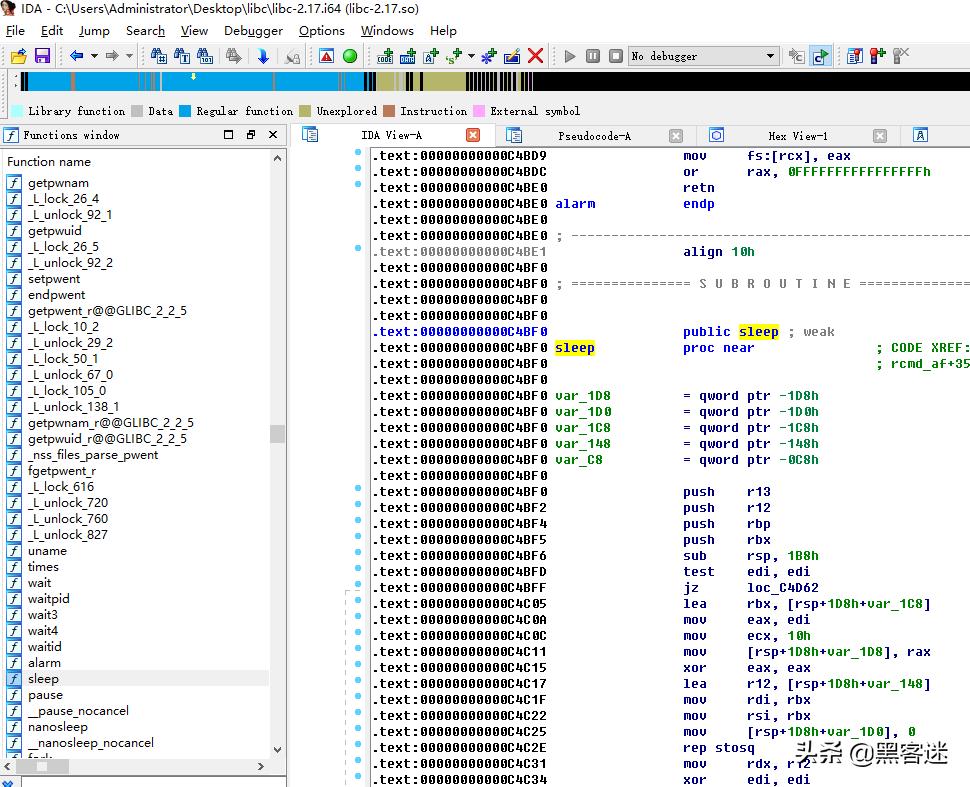
Task: Select the waitpid function in list
Action: pos(48,599)
